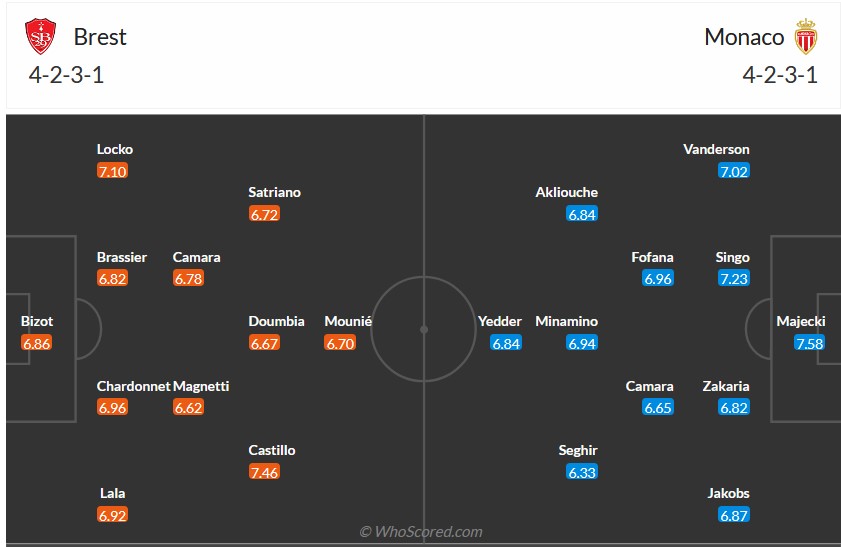Click Castillo's 7.46 rating badge
Screen dimensions: 841x547
(264, 472)
